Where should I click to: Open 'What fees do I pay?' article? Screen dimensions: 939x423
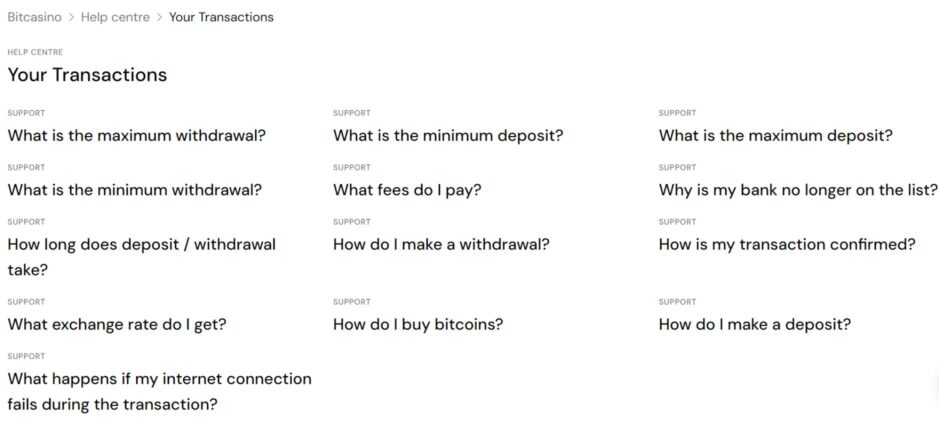pos(407,190)
